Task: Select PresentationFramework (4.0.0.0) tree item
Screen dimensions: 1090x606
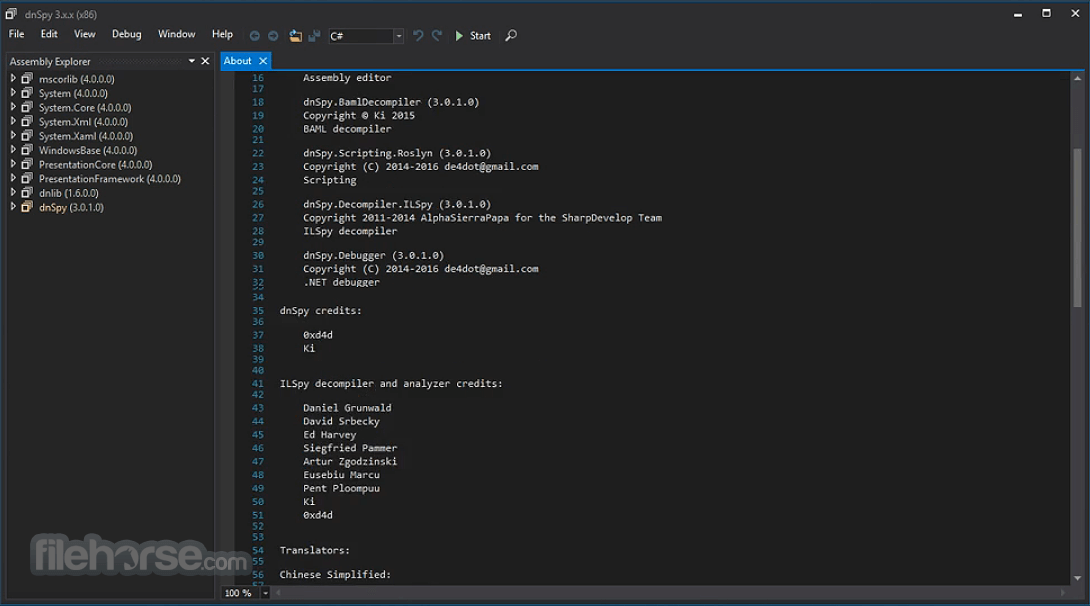Action: (110, 179)
